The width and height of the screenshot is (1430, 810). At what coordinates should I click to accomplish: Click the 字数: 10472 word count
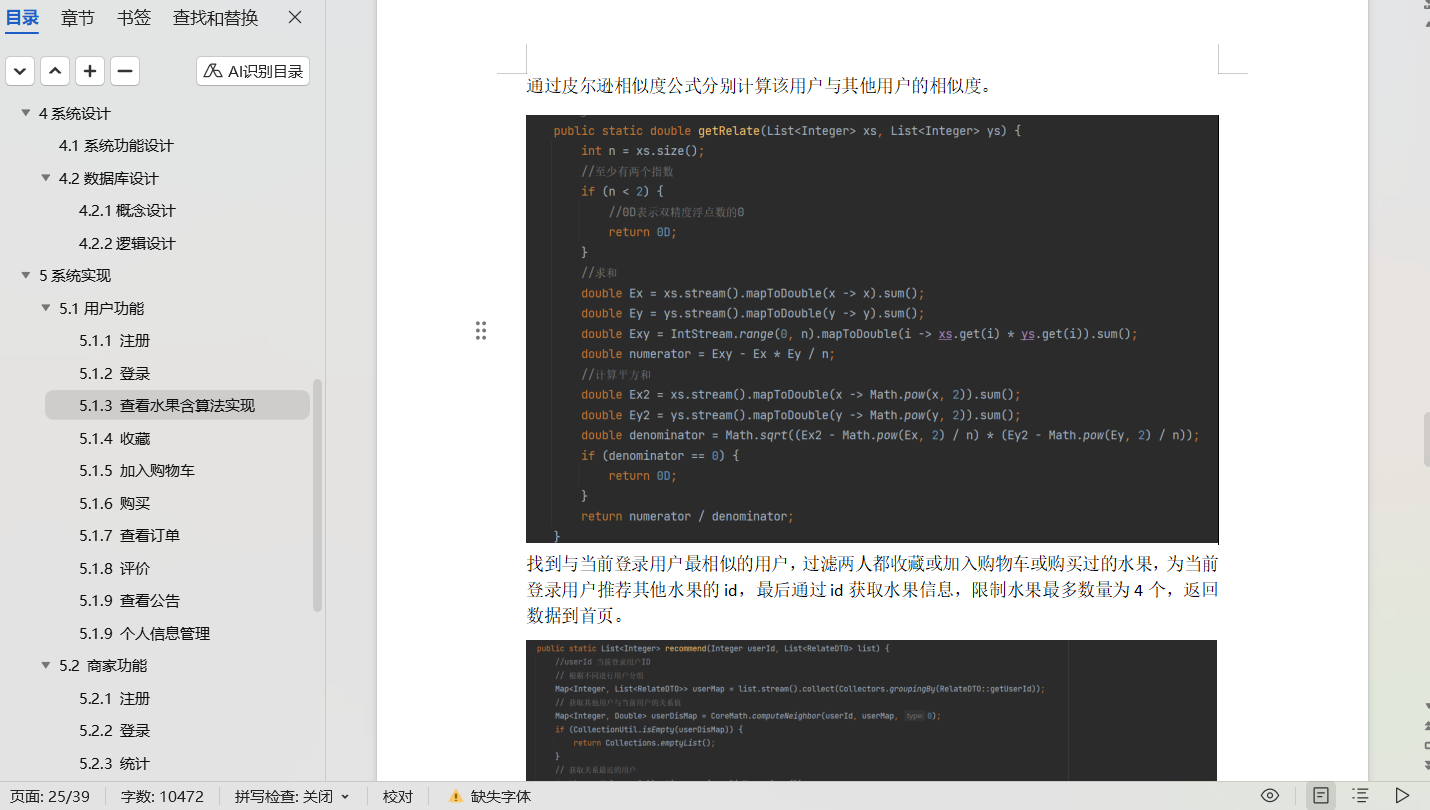[162, 797]
